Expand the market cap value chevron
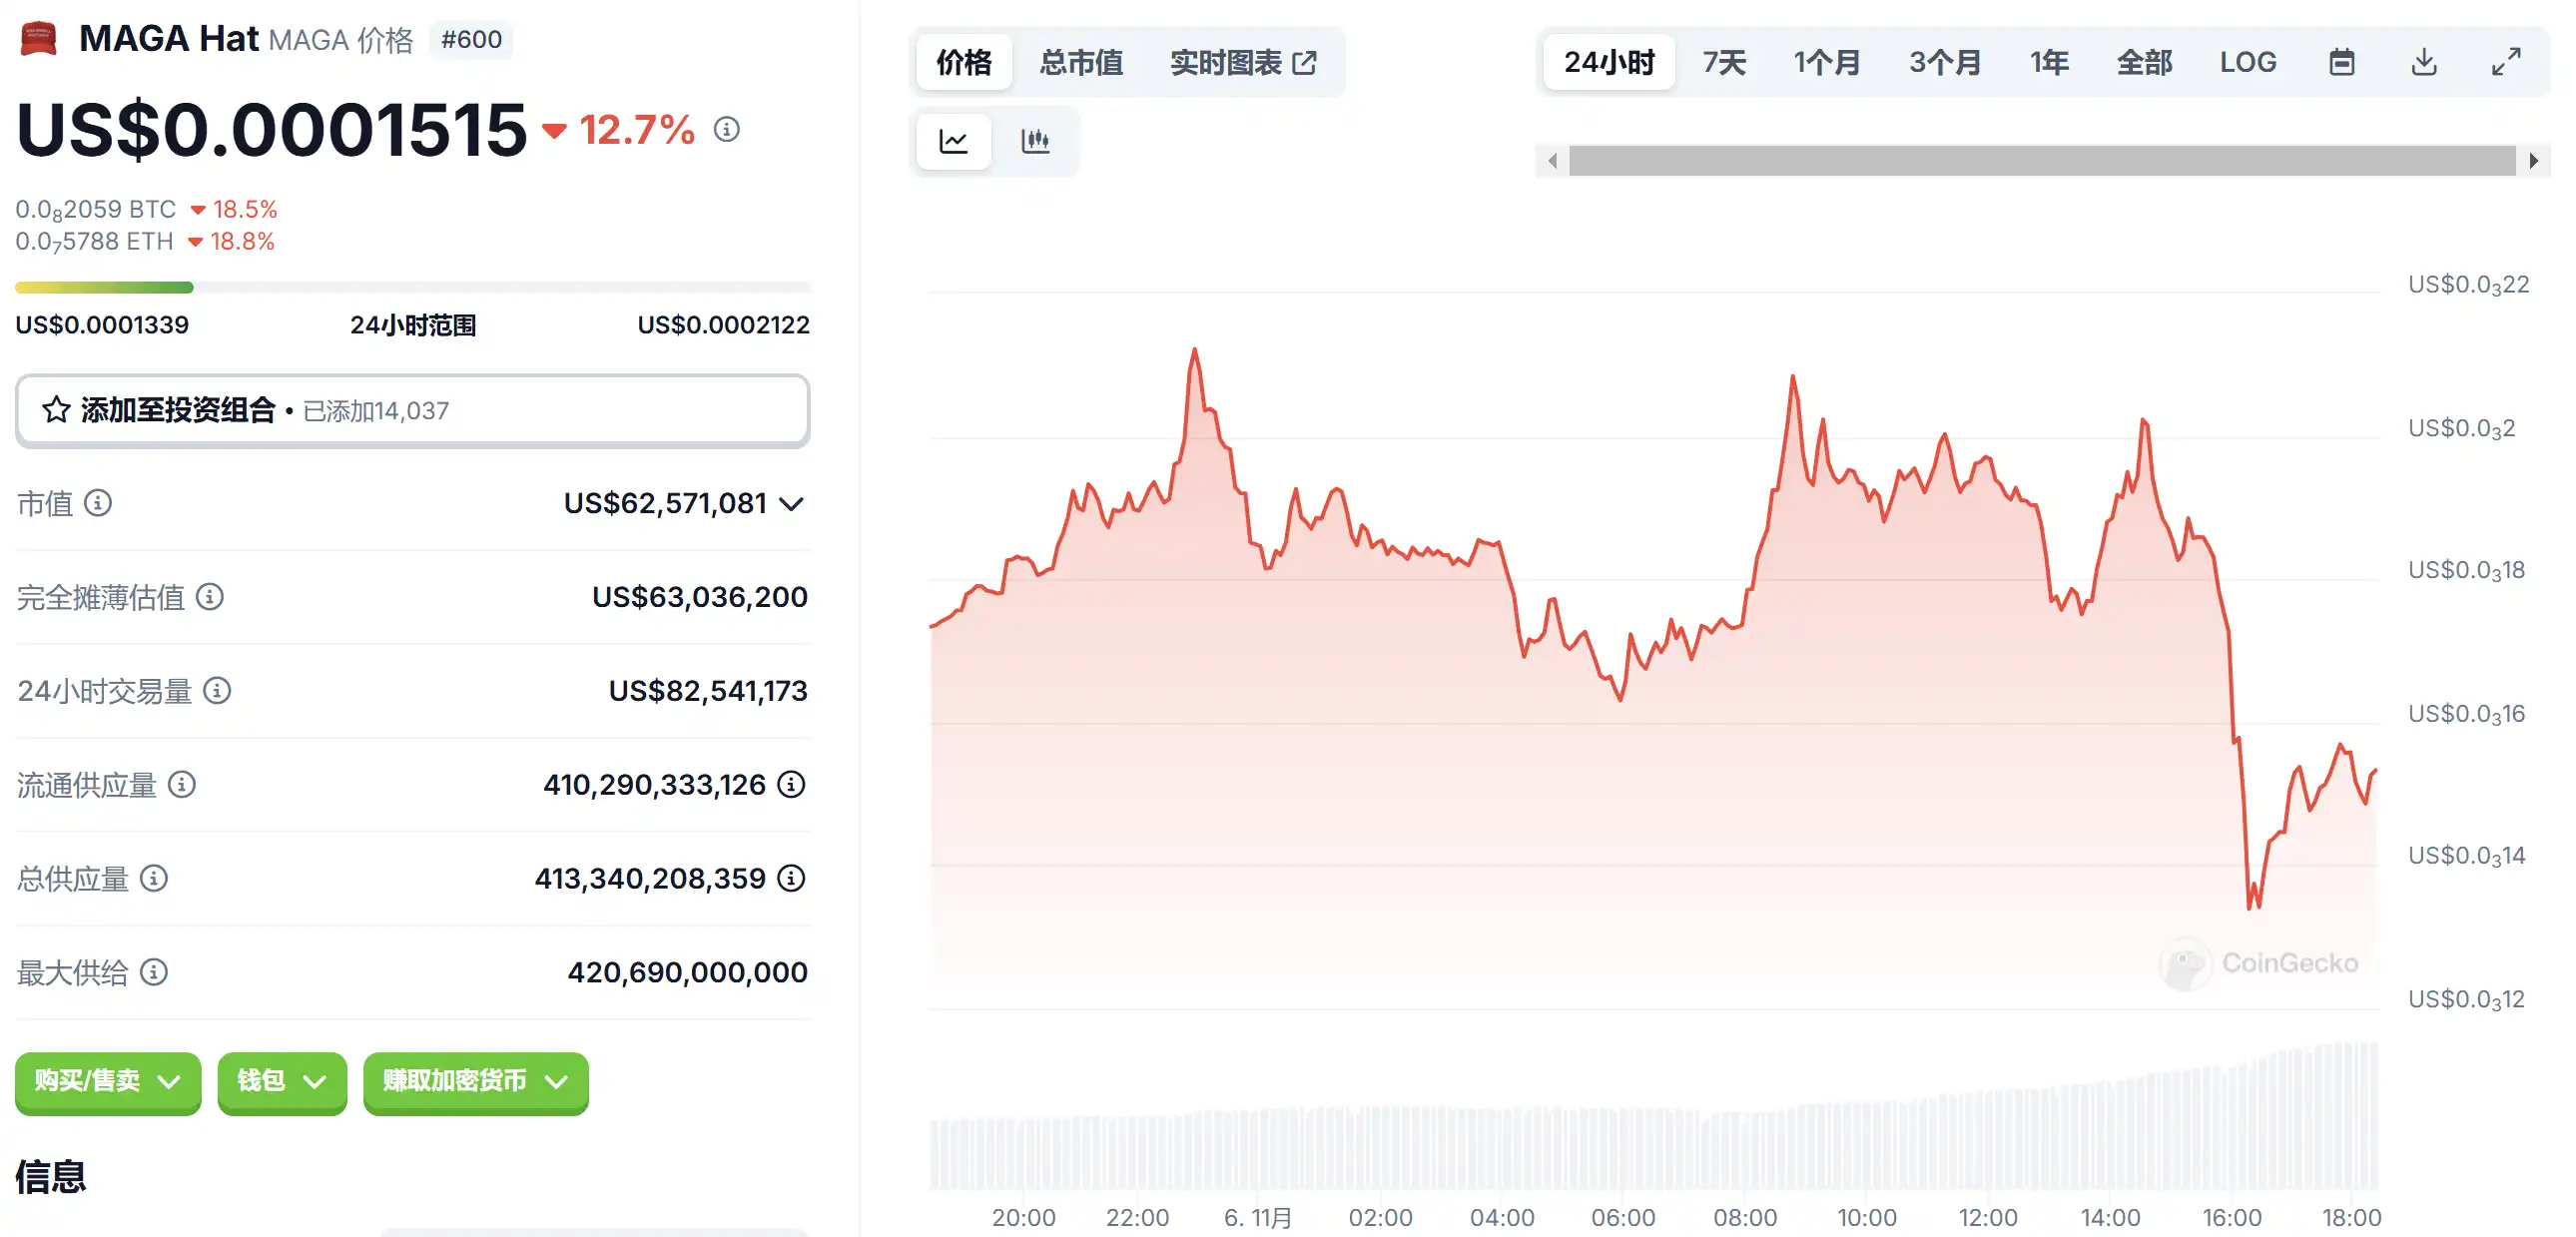2576x1237 pixels. pos(791,503)
